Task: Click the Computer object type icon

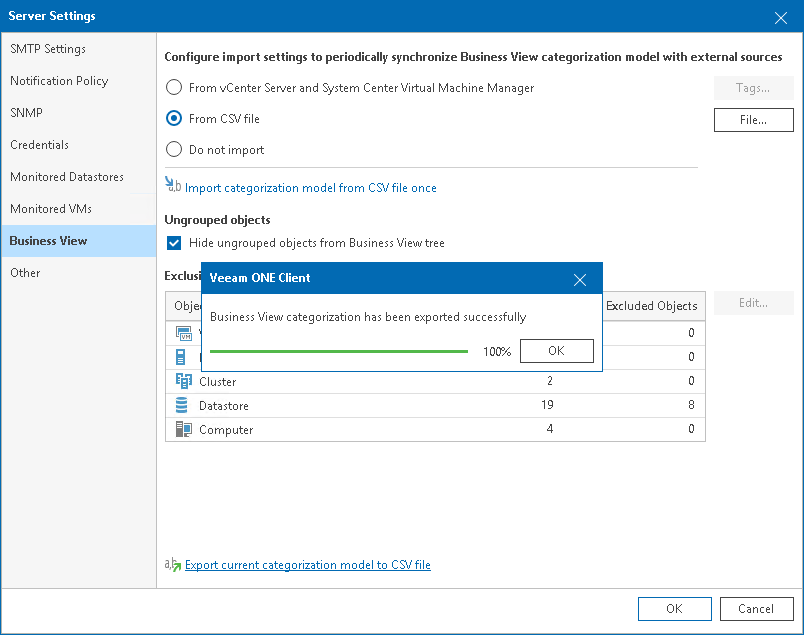Action: 183,429
